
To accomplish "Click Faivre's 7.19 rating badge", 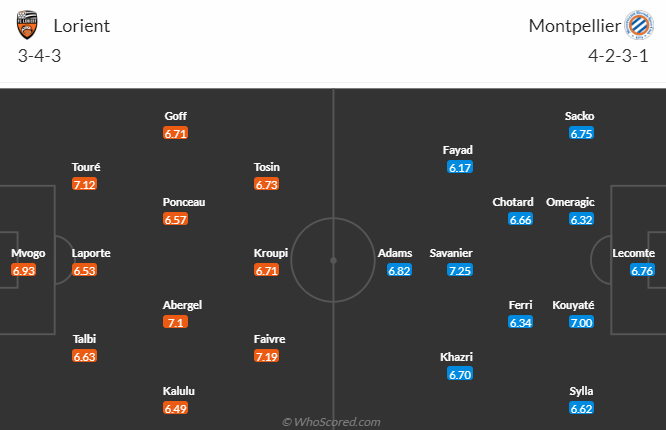I will (x=267, y=356).
